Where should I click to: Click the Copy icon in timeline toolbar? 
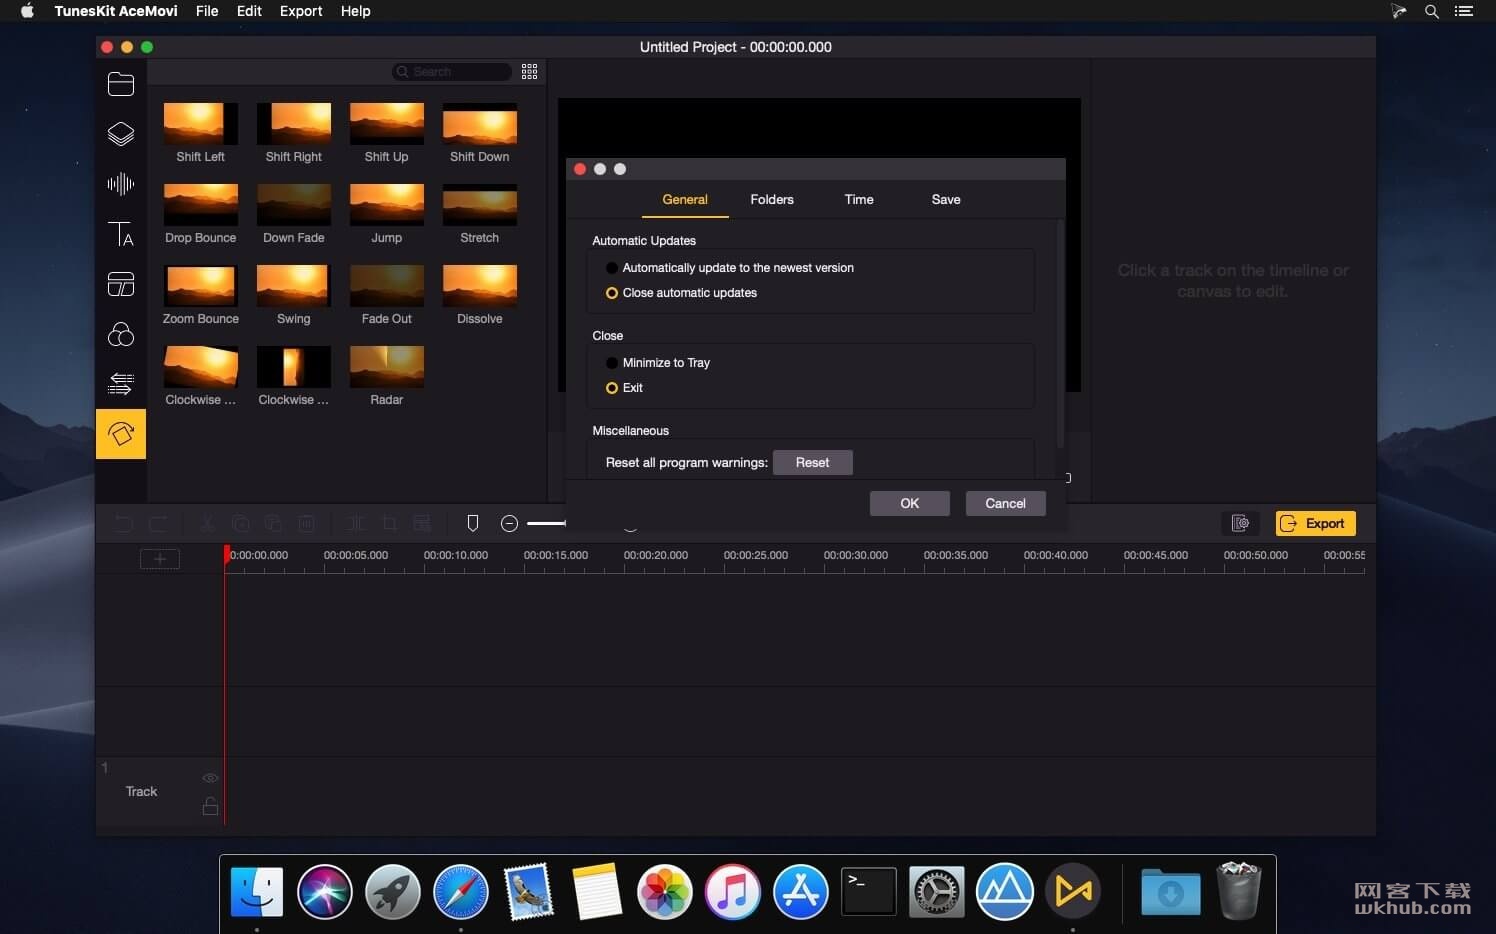coord(240,523)
